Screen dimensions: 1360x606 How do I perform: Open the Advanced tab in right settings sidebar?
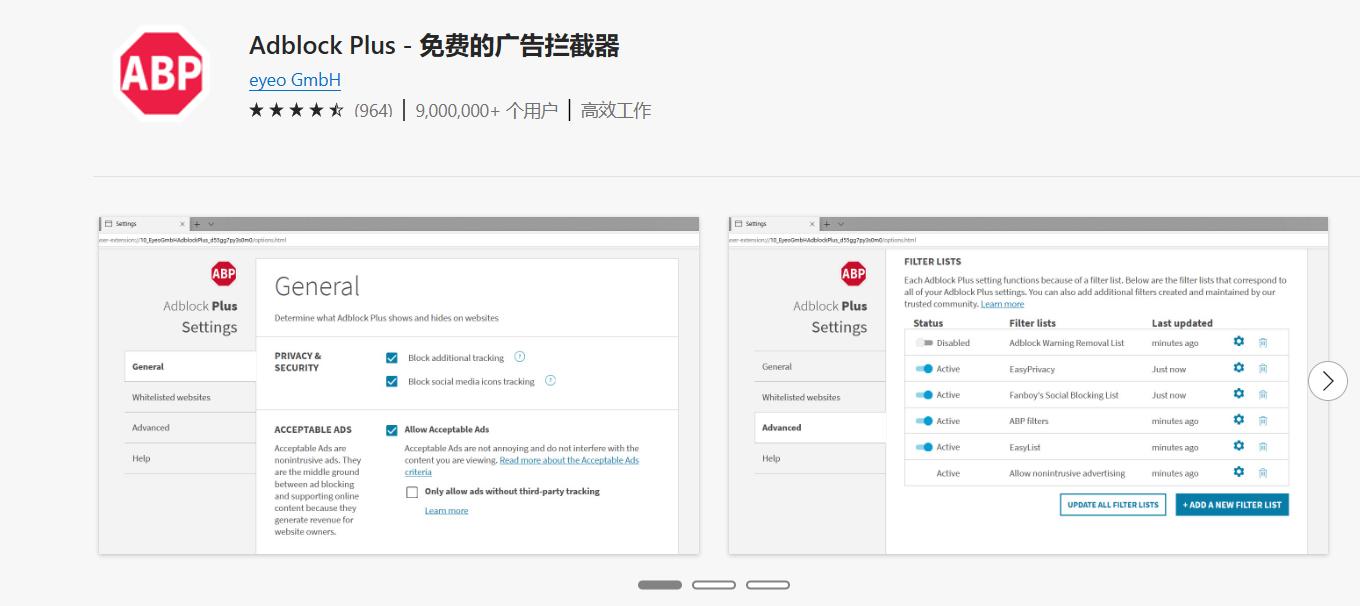(782, 427)
